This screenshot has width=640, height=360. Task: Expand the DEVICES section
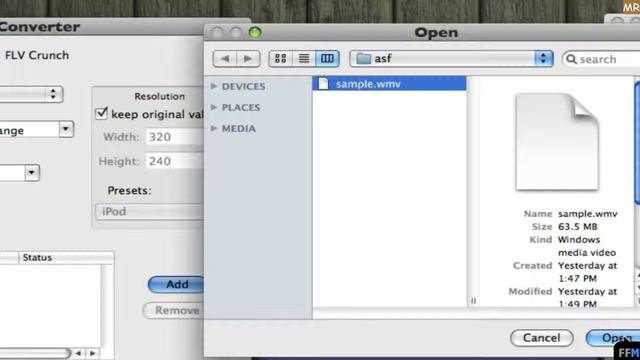214,86
